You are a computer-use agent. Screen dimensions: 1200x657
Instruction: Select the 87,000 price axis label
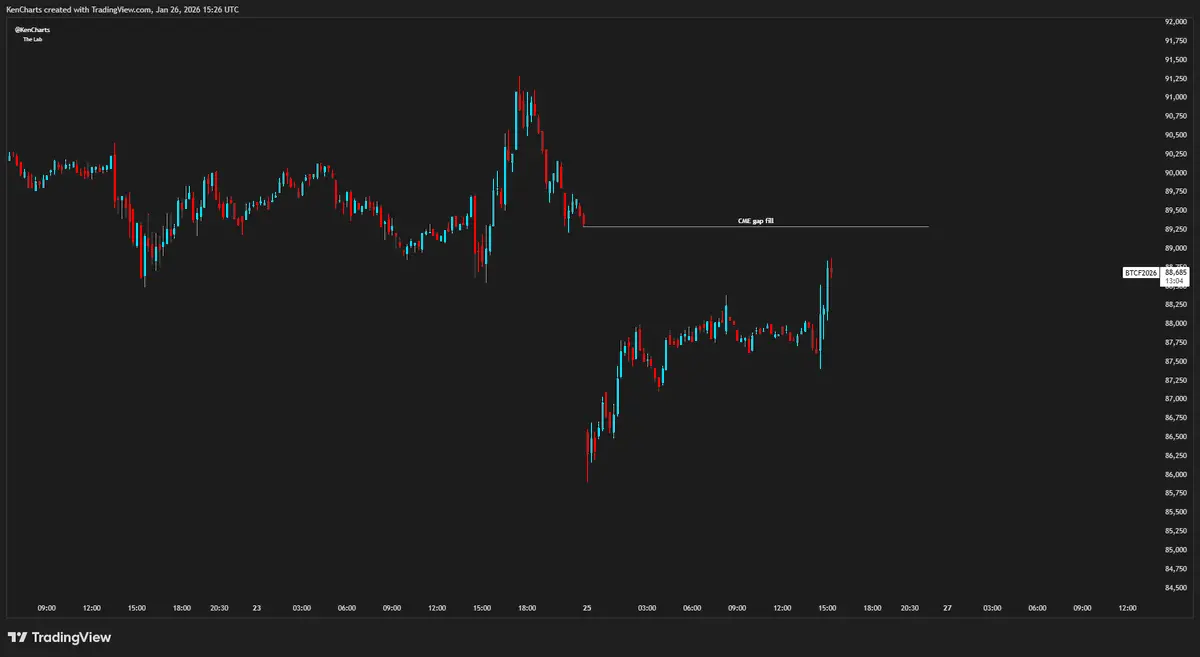(1176, 399)
